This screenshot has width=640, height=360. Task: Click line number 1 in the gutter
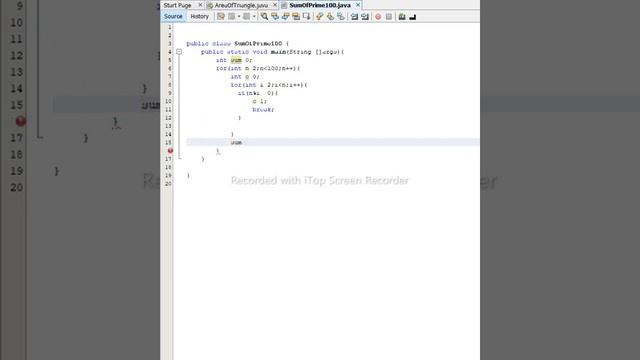[170, 27]
